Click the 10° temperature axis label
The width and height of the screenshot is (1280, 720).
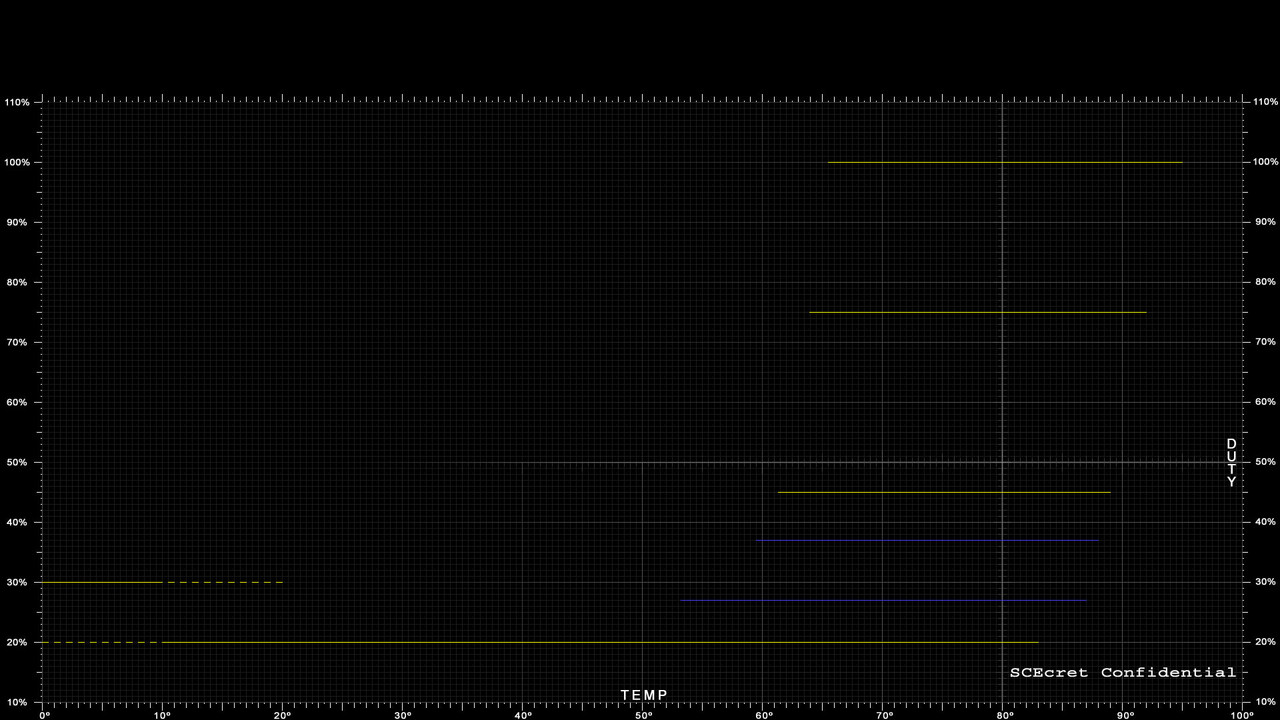point(162,715)
